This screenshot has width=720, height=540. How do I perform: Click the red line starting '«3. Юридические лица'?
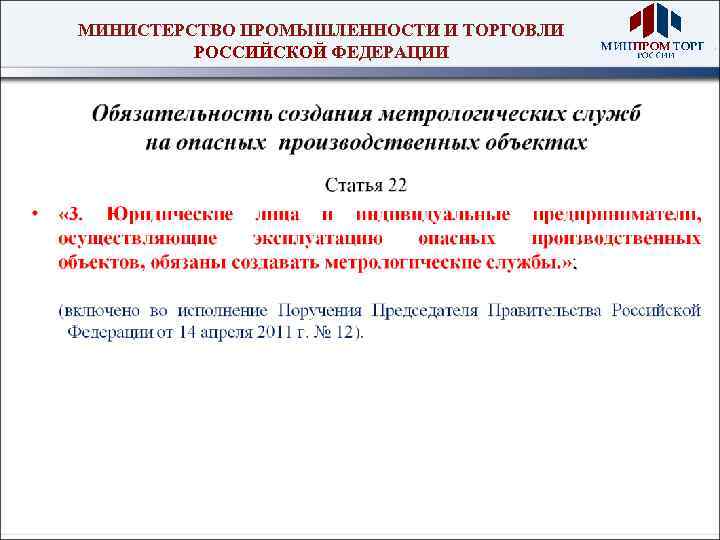point(380,214)
